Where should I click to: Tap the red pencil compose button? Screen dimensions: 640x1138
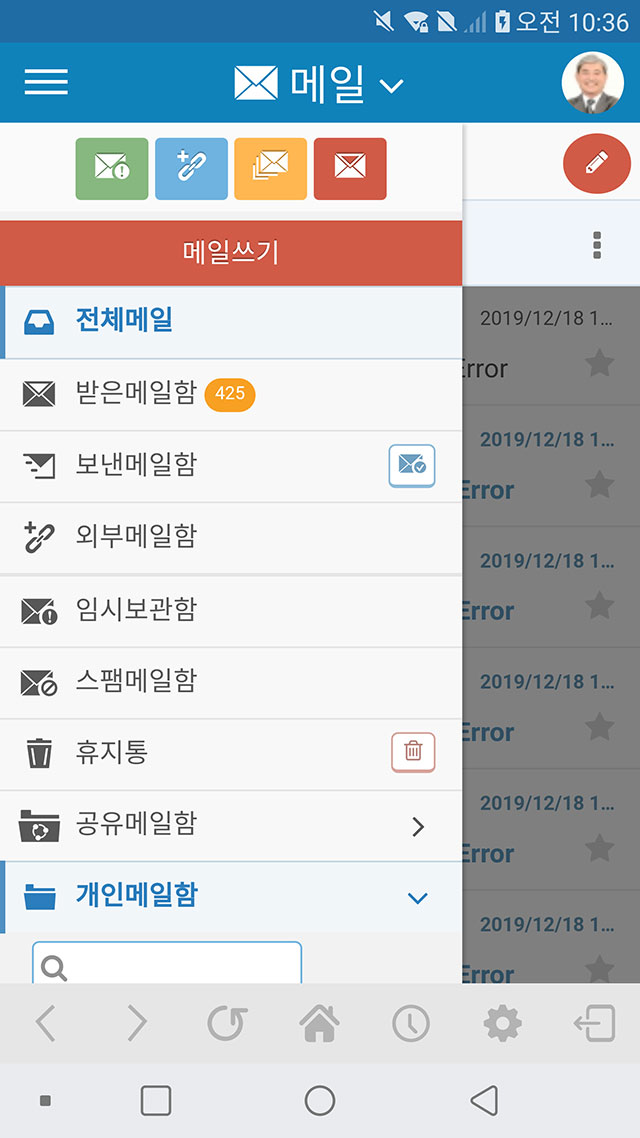click(596, 163)
